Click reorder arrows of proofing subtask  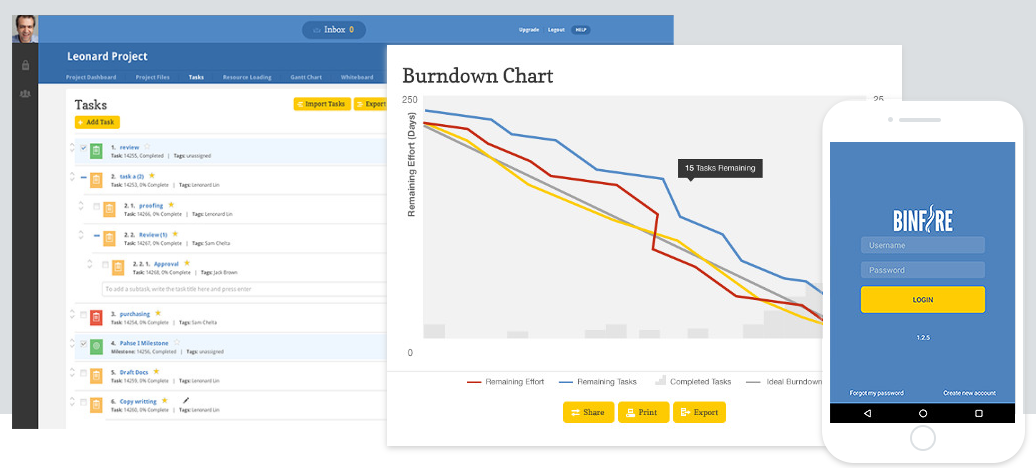(x=81, y=206)
